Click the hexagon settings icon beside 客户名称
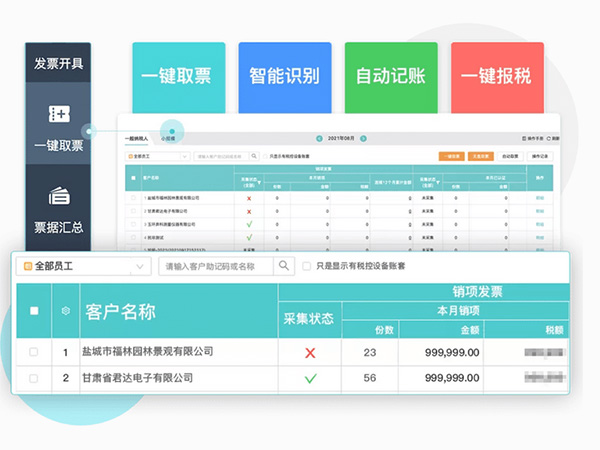The height and width of the screenshot is (450, 600). coord(66,311)
